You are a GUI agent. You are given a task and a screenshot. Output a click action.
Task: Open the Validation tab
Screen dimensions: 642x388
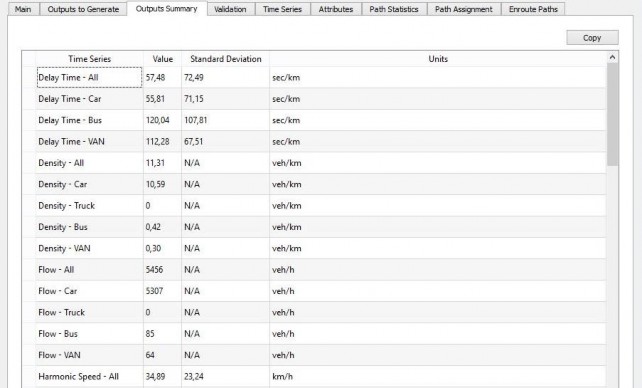coord(231,9)
